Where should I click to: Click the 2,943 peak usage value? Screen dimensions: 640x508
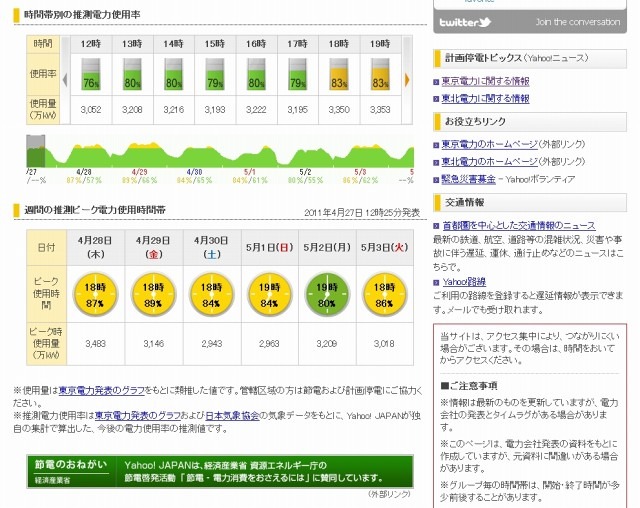click(211, 344)
